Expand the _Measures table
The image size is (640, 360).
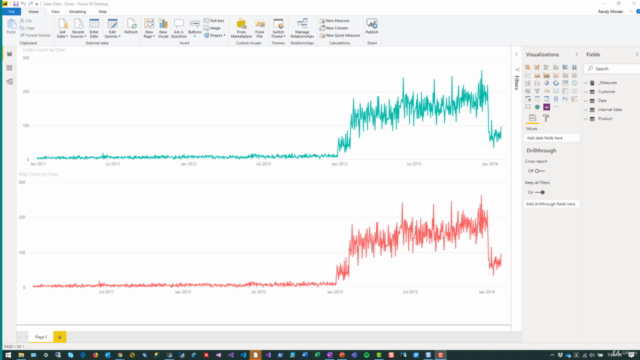(x=586, y=83)
